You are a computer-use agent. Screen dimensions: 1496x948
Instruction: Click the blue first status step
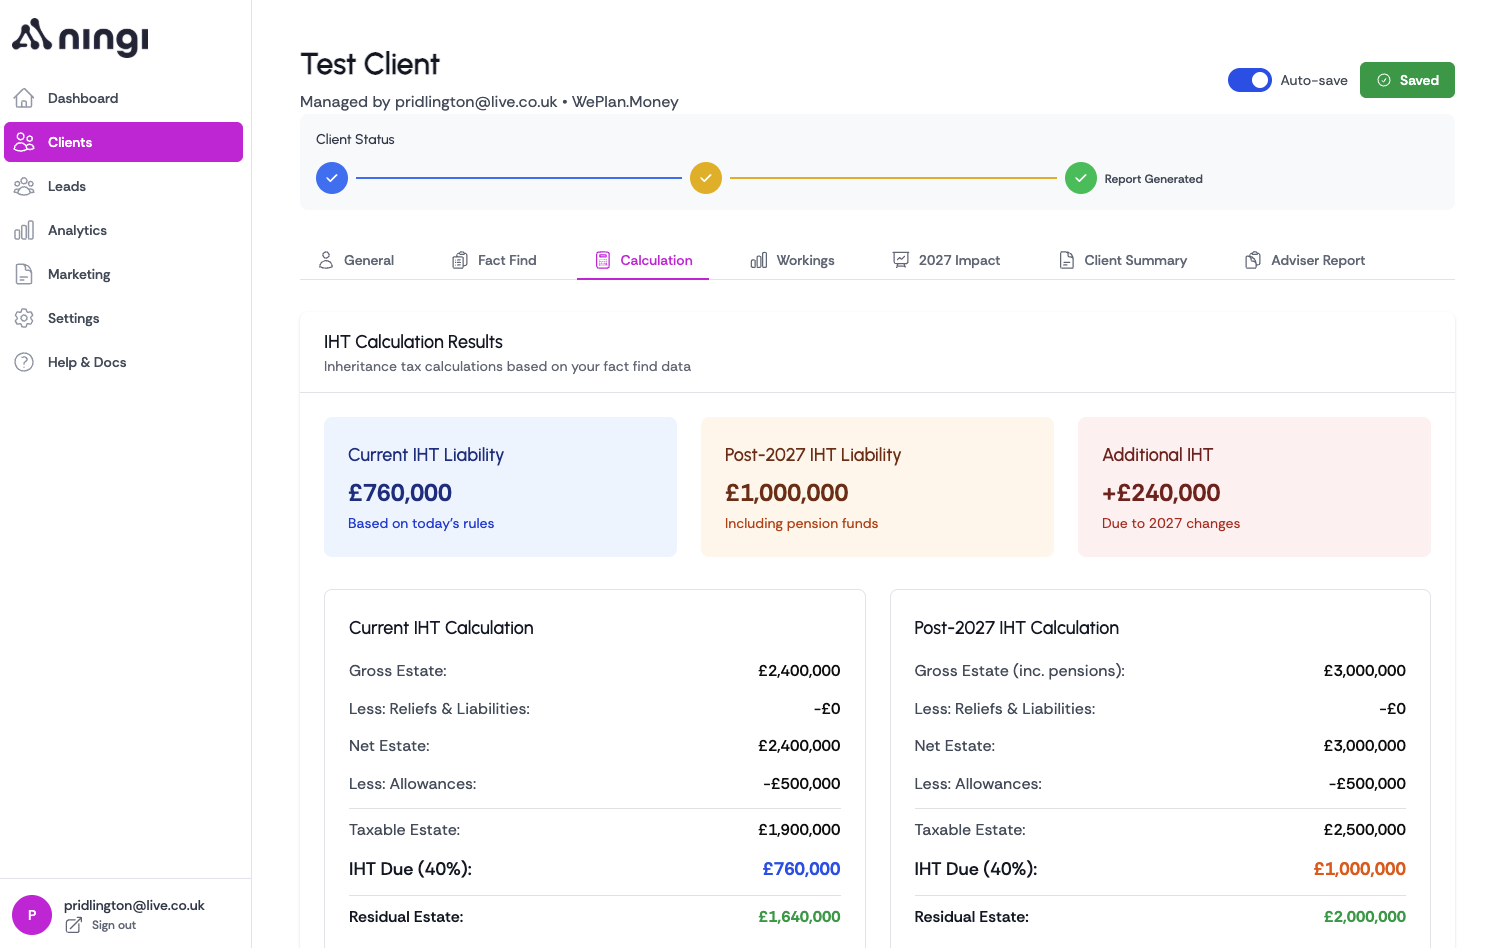332,178
